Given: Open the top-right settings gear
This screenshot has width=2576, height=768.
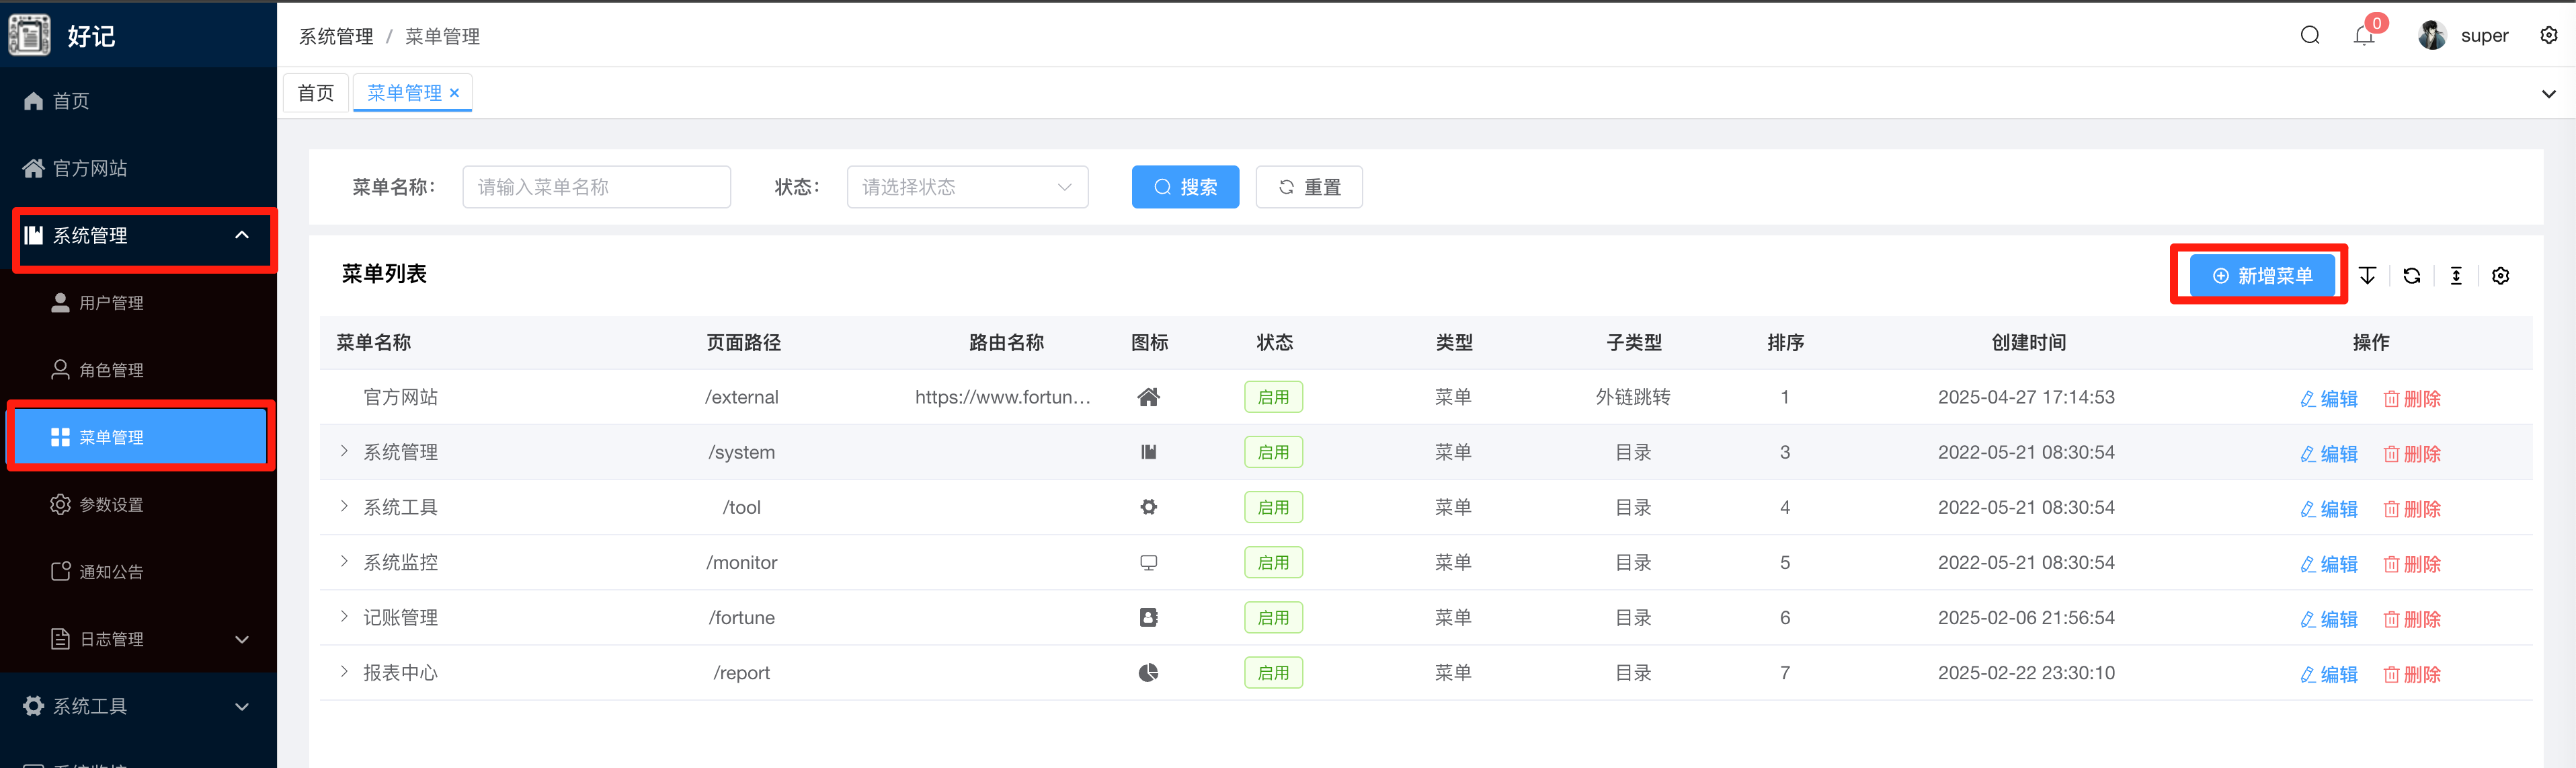Looking at the screenshot, I should point(2548,36).
